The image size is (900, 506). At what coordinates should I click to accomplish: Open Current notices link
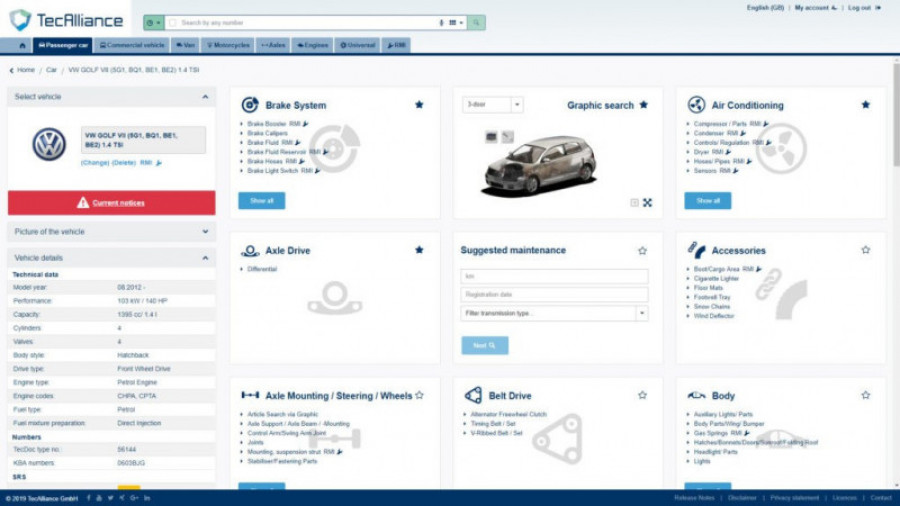coord(119,203)
